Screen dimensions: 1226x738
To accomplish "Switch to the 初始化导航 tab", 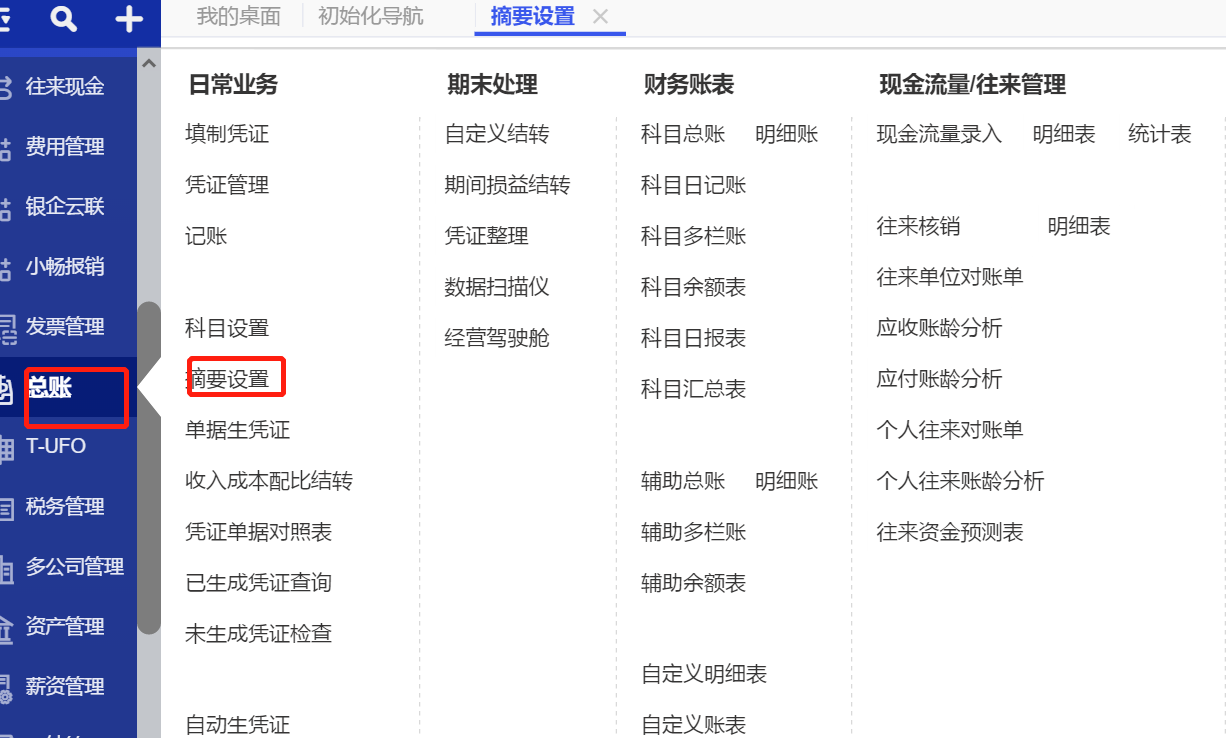I will (370, 16).
